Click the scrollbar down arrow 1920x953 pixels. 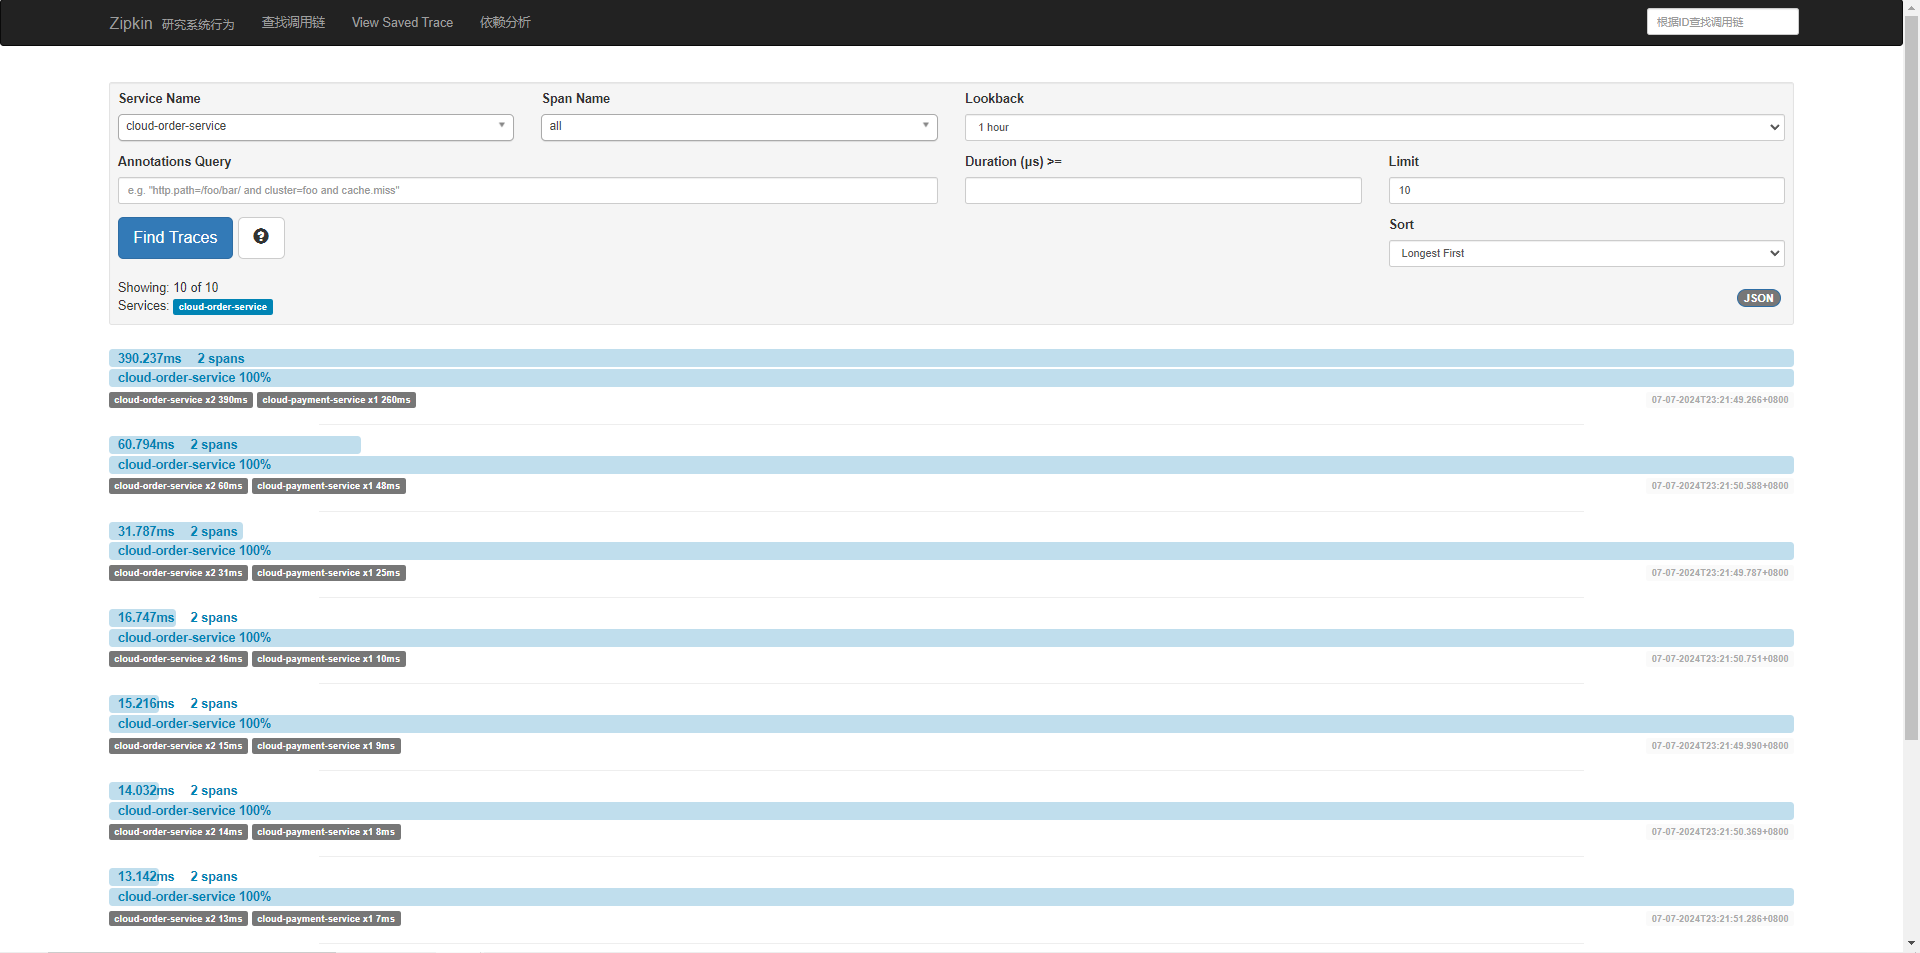pos(1911,943)
